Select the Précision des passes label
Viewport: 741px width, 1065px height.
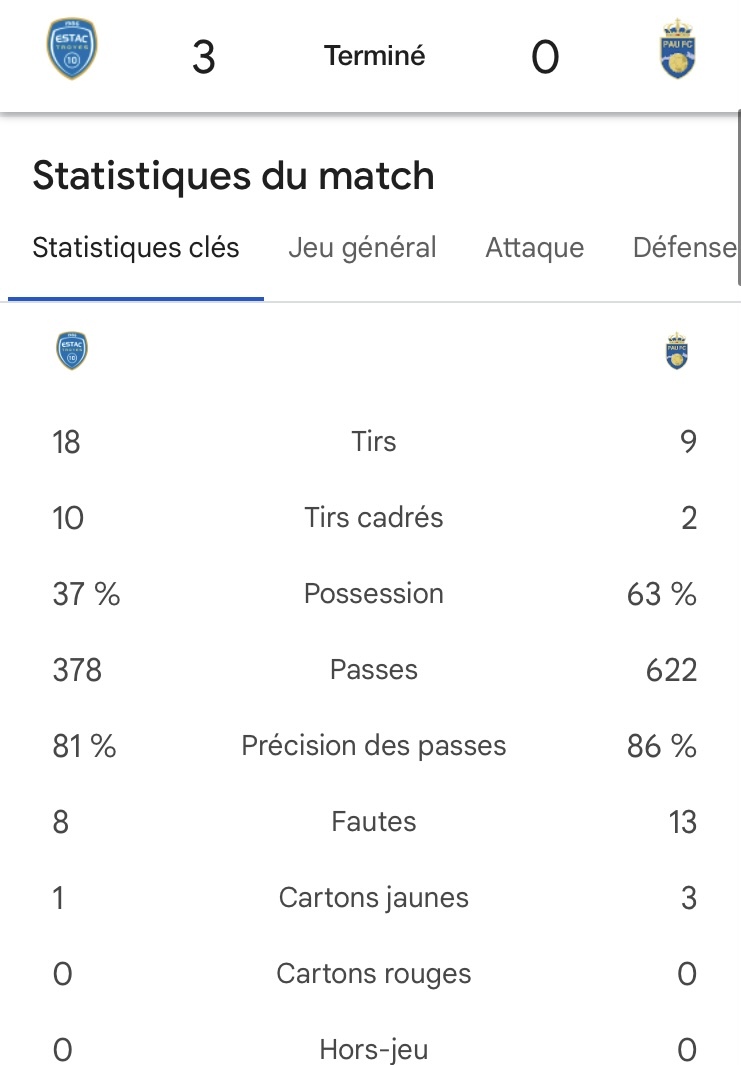point(374,746)
